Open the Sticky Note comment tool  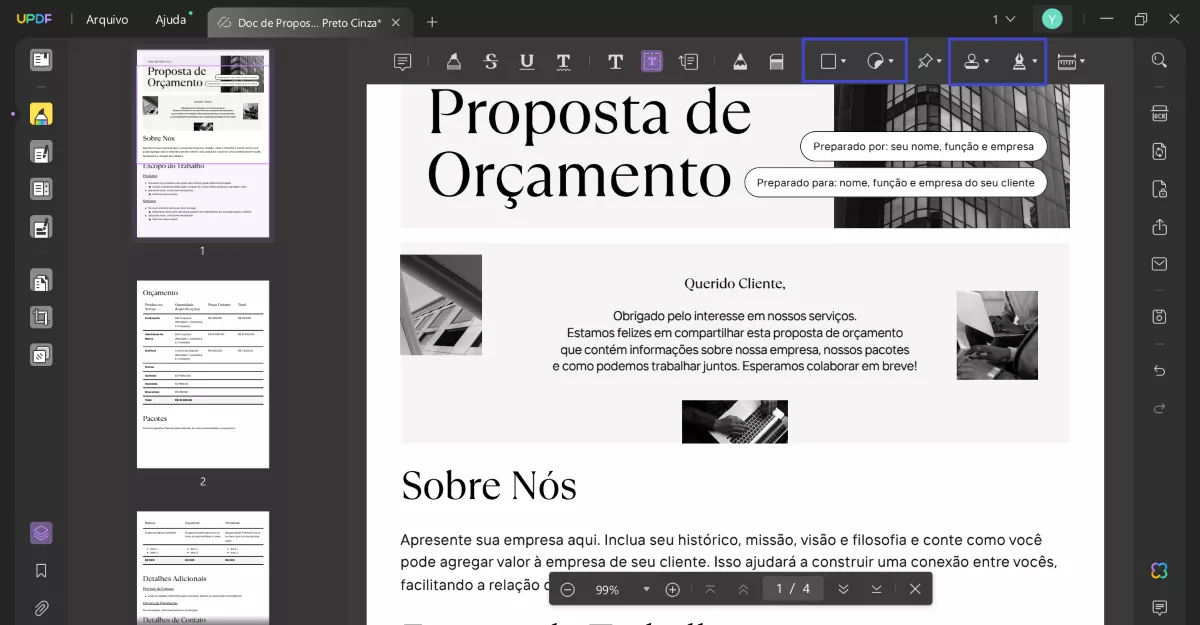pos(402,61)
